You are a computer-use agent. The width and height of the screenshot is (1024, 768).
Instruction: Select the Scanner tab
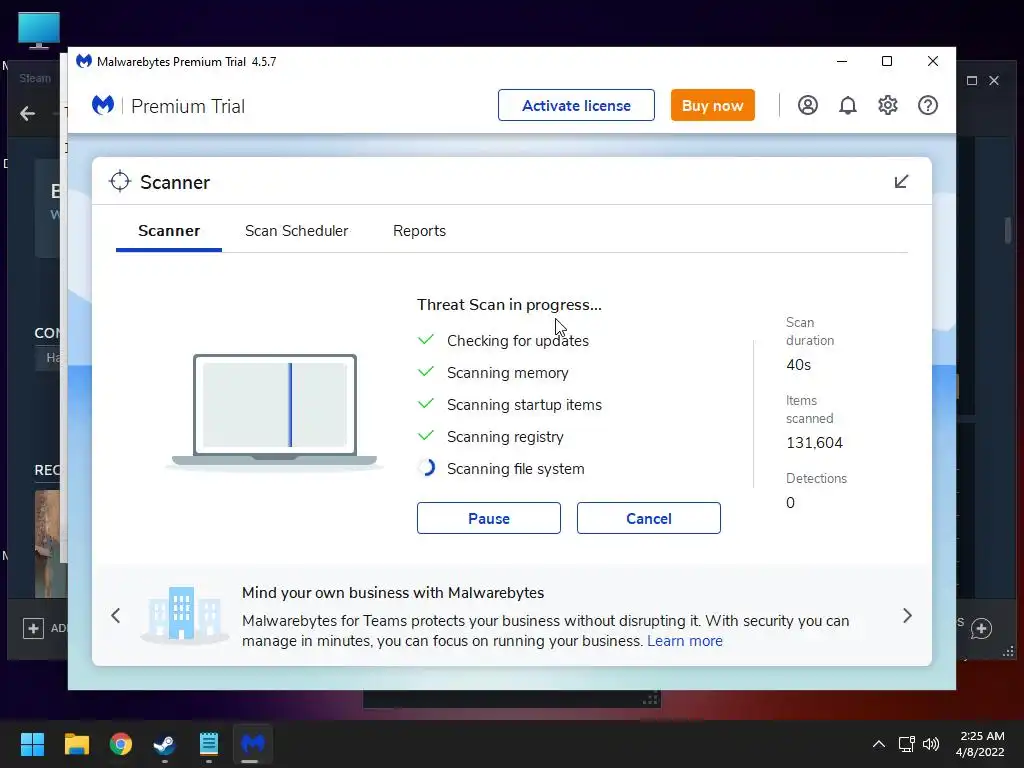168,231
